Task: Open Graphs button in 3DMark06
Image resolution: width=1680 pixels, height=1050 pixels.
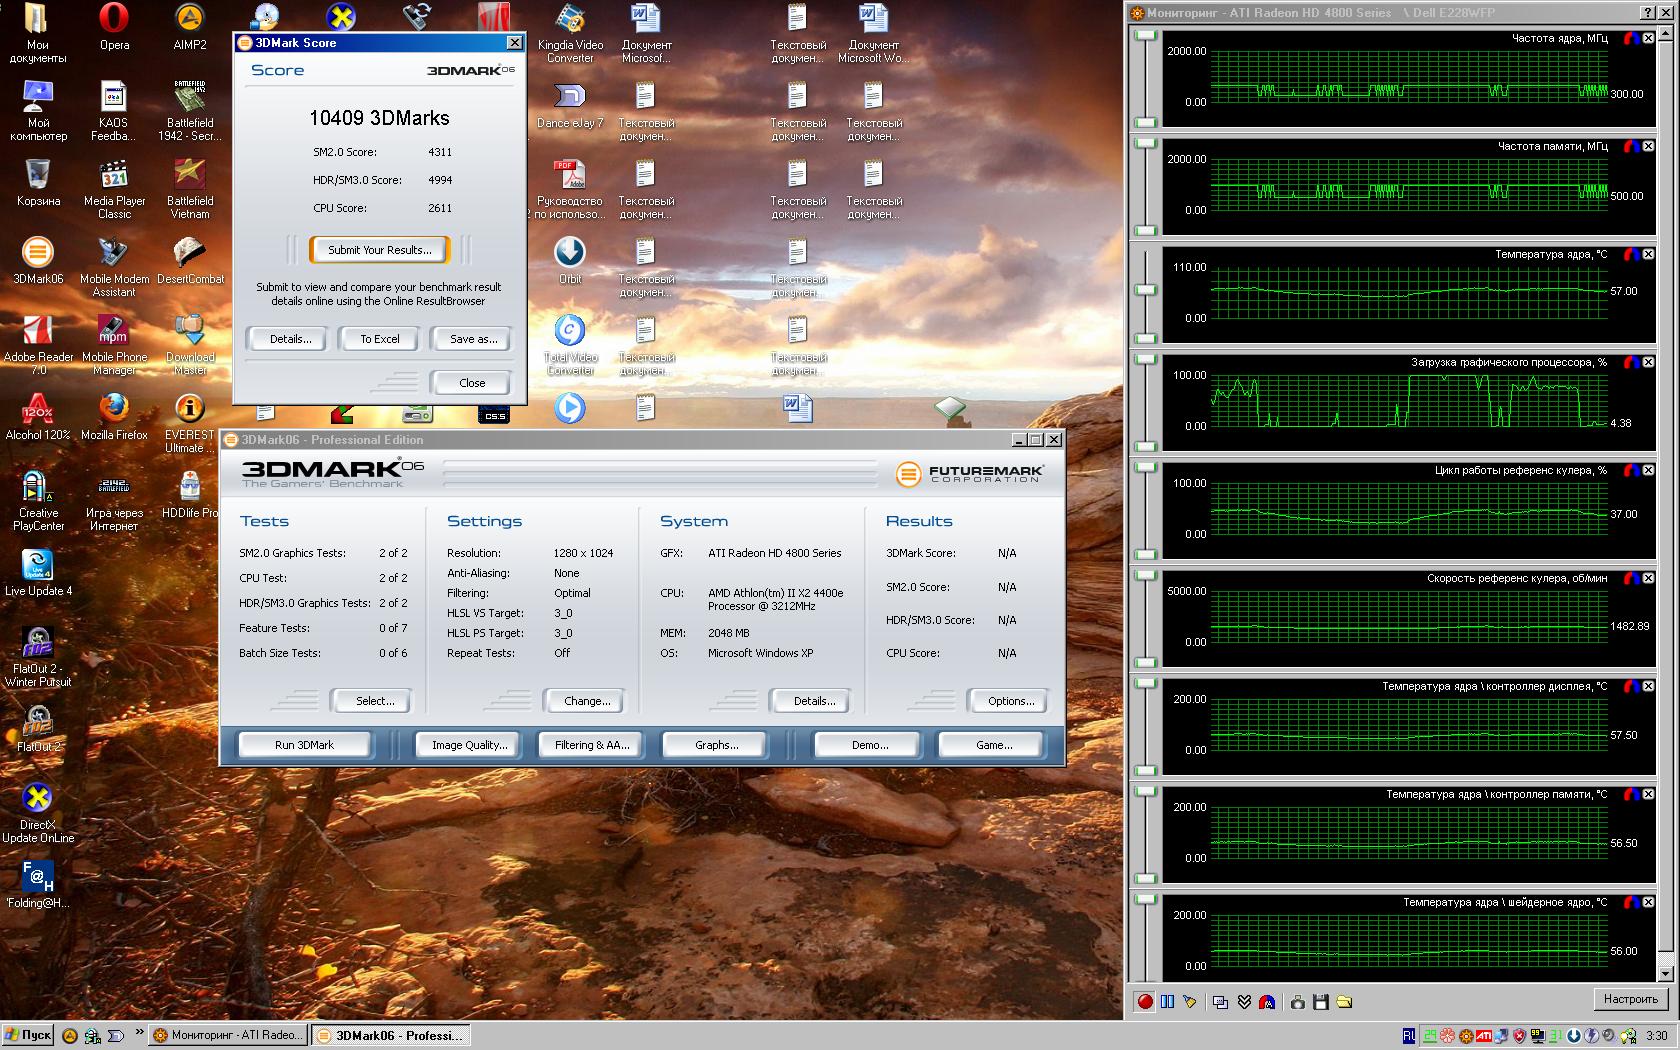Action: click(716, 745)
